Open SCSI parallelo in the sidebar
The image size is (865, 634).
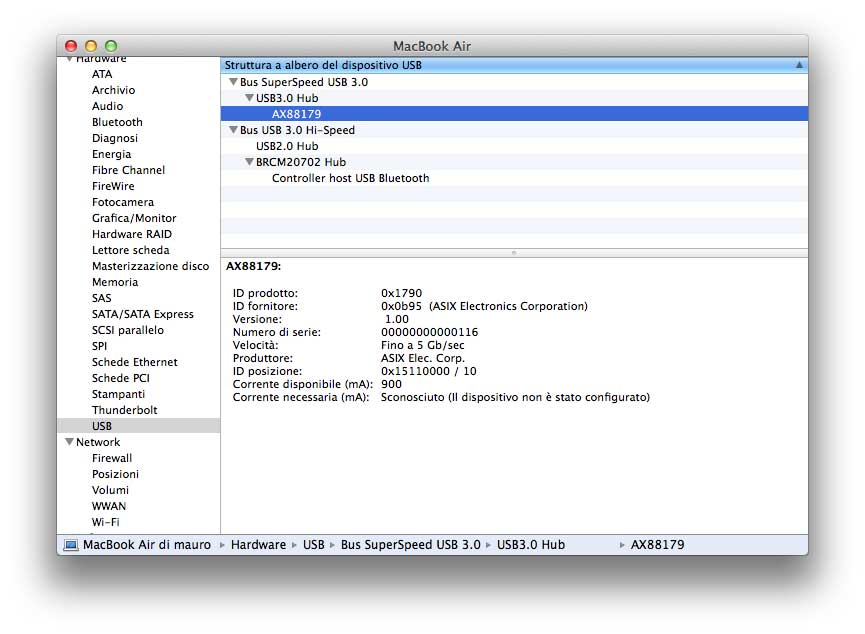click(x=128, y=330)
